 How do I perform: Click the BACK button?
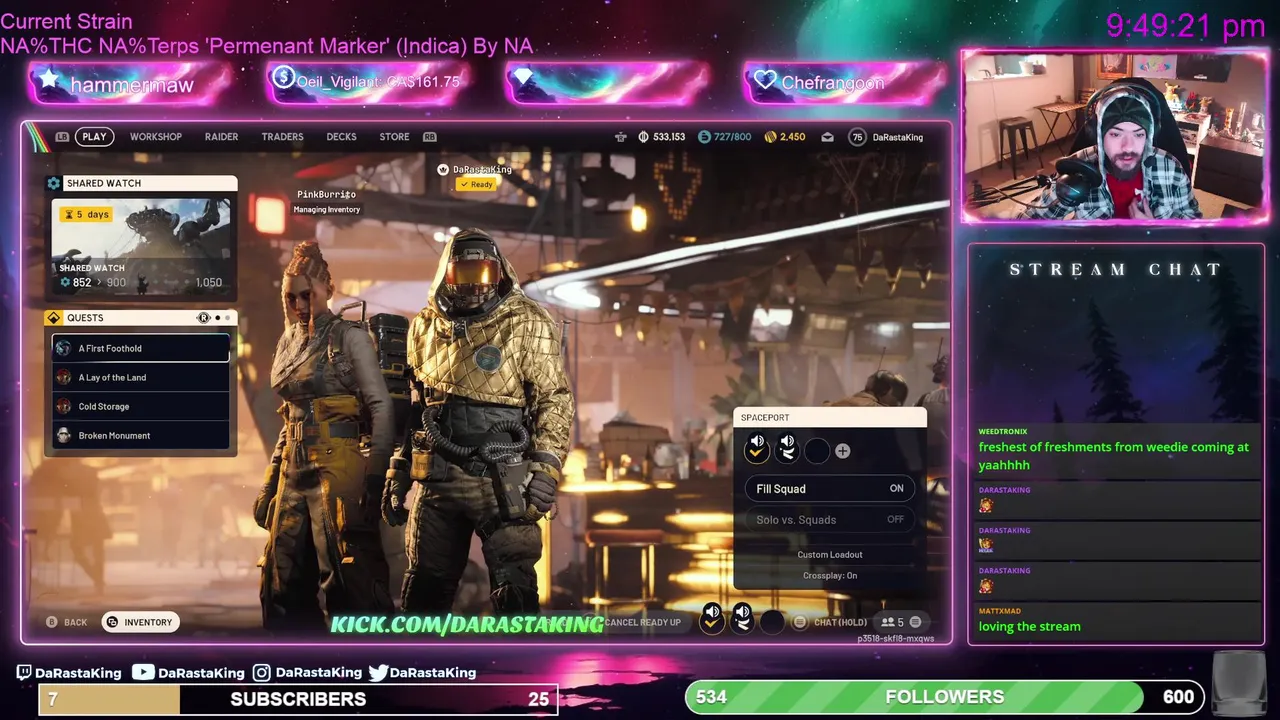tap(67, 622)
